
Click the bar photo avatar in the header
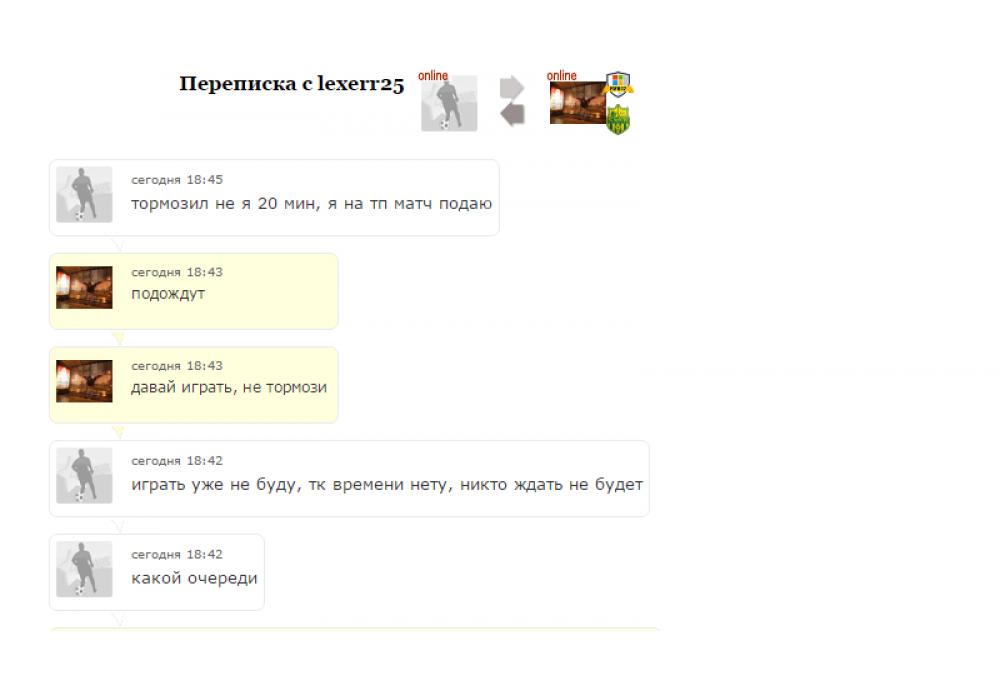[x=578, y=103]
